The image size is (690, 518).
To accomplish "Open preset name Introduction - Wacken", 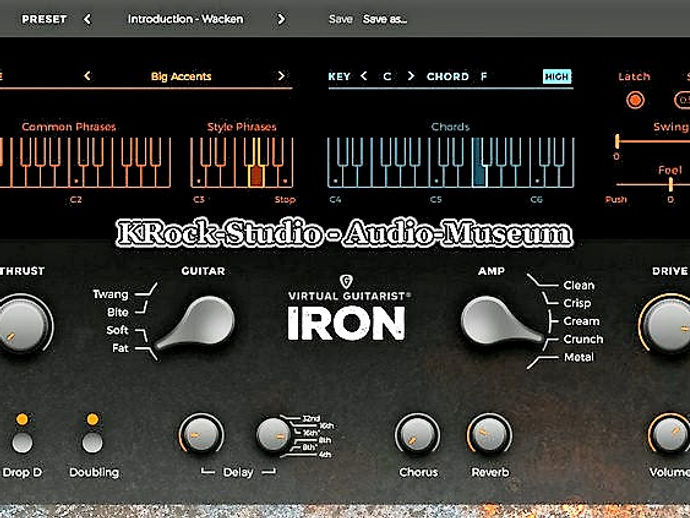I will click(185, 19).
